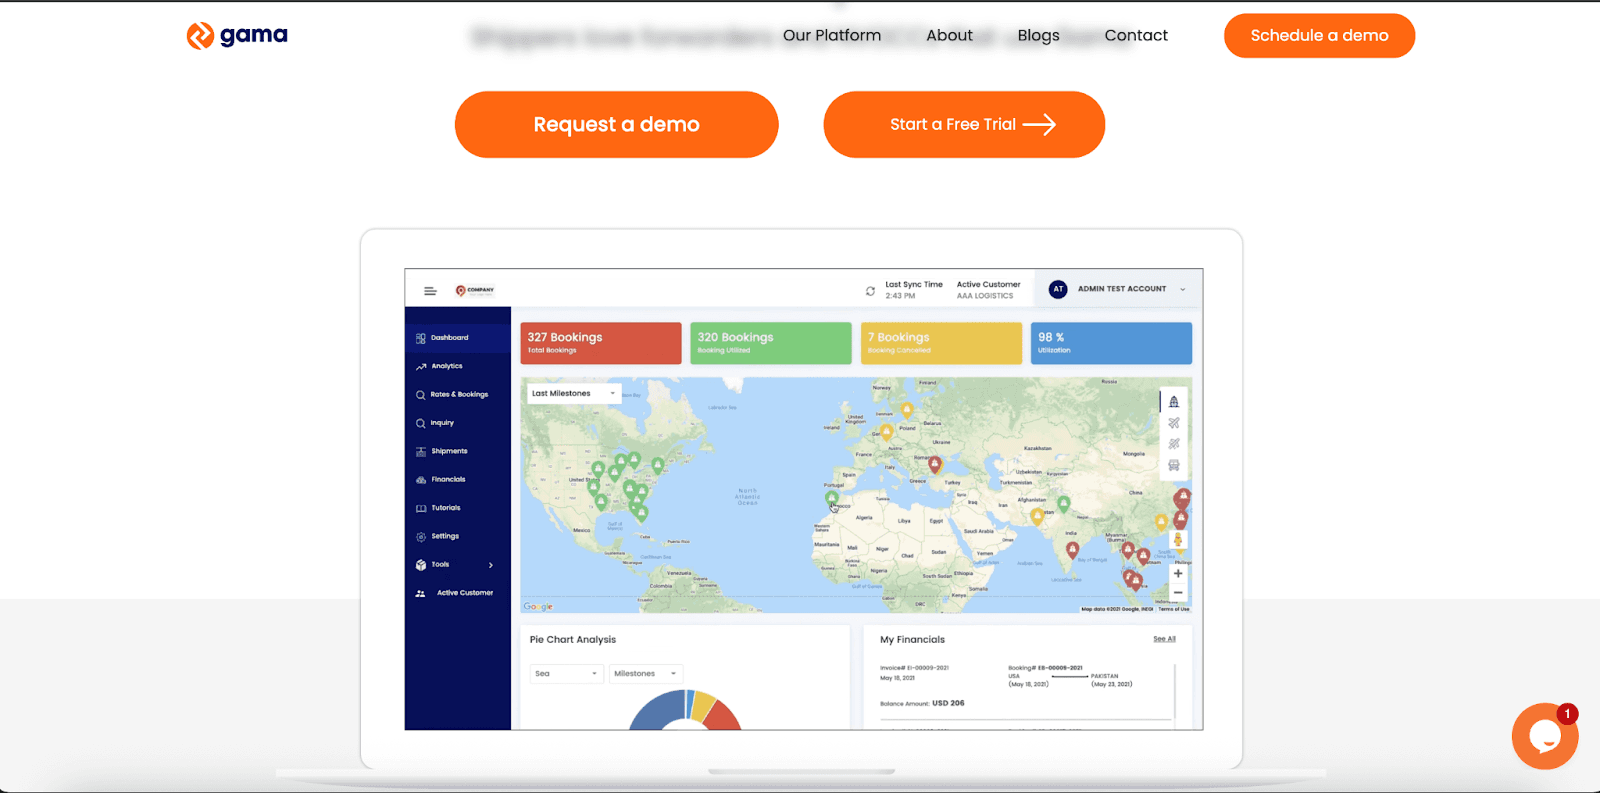
Task: Expand the ADMIN TEST ACCOUNT chevron
Action: click(x=1182, y=290)
